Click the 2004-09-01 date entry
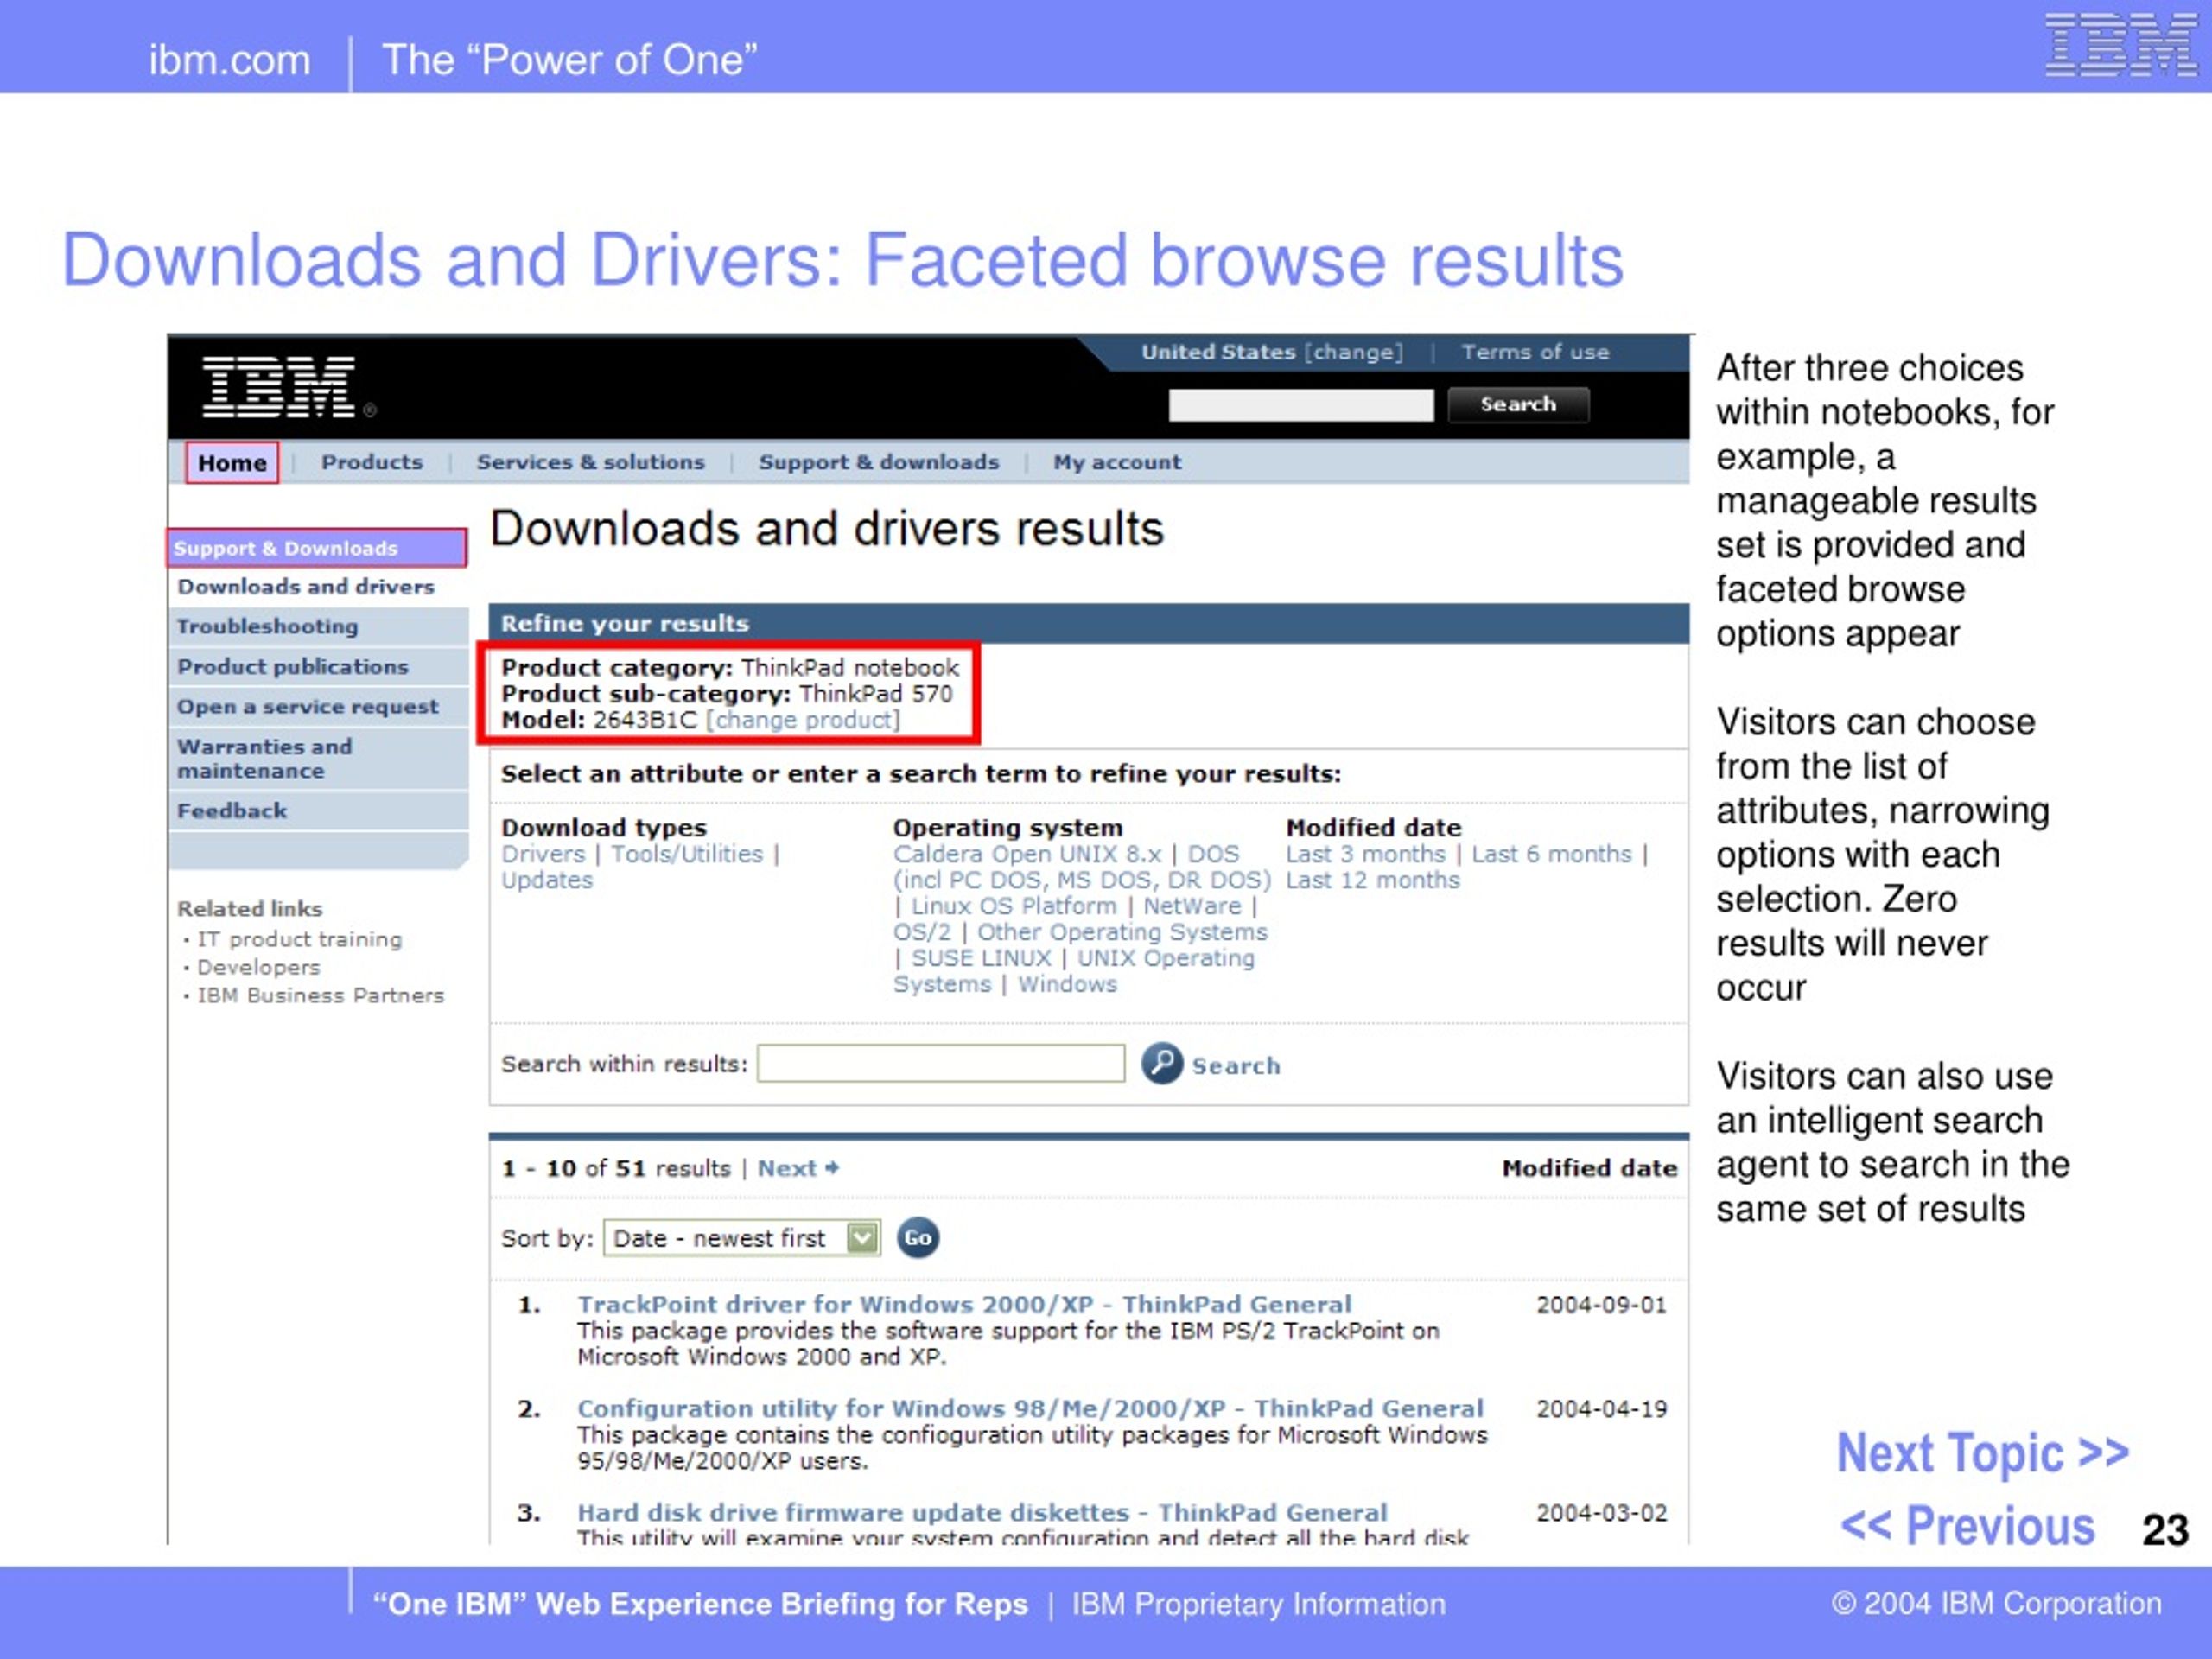2212x1659 pixels. pyautogui.click(x=1601, y=1305)
